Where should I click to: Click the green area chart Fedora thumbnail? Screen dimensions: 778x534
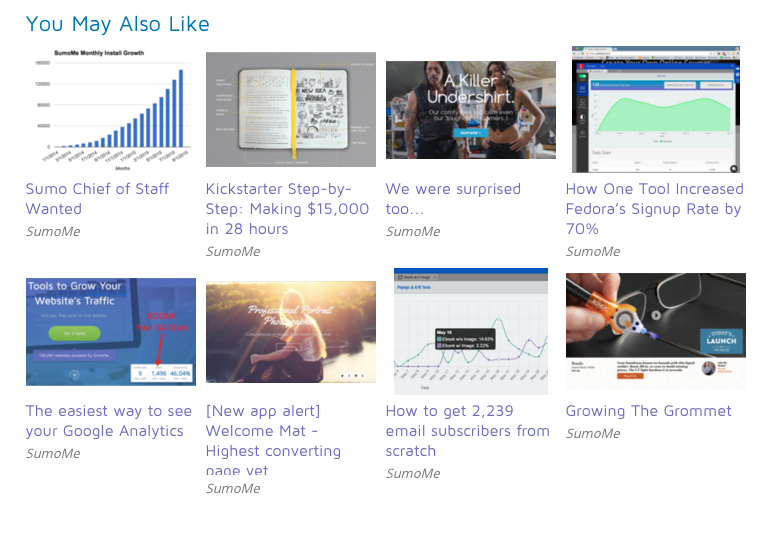coord(655,109)
